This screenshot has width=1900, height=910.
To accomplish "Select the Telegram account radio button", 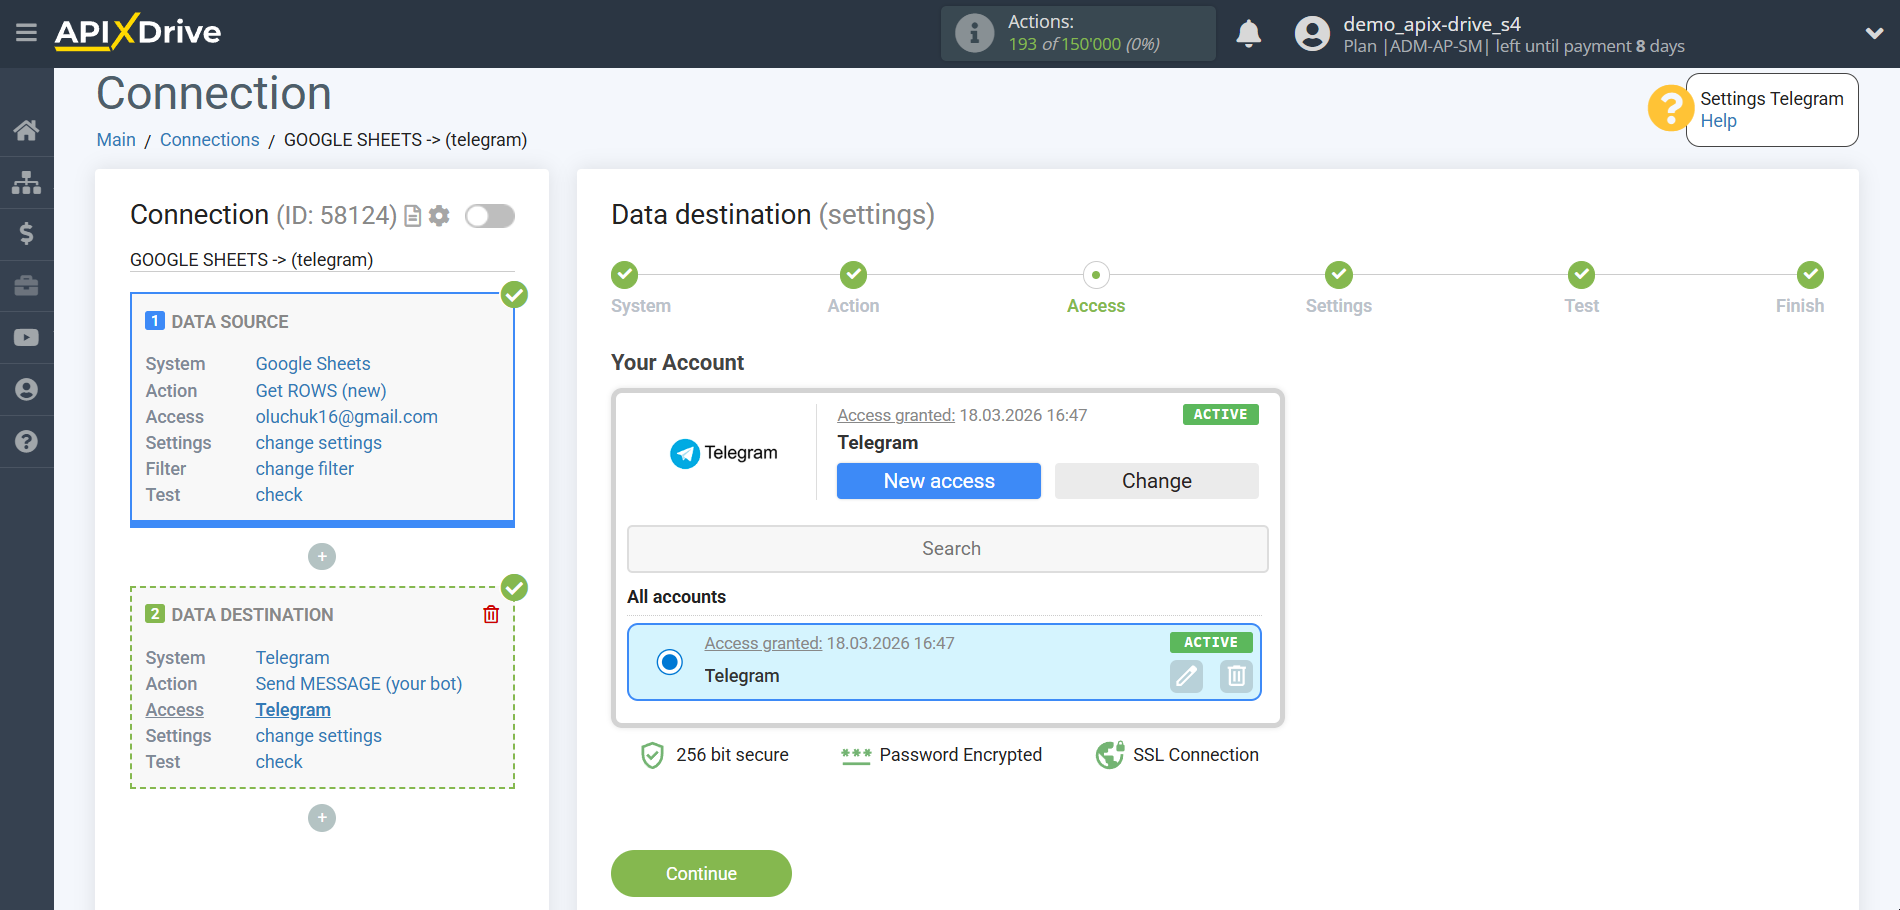I will pyautogui.click(x=669, y=662).
